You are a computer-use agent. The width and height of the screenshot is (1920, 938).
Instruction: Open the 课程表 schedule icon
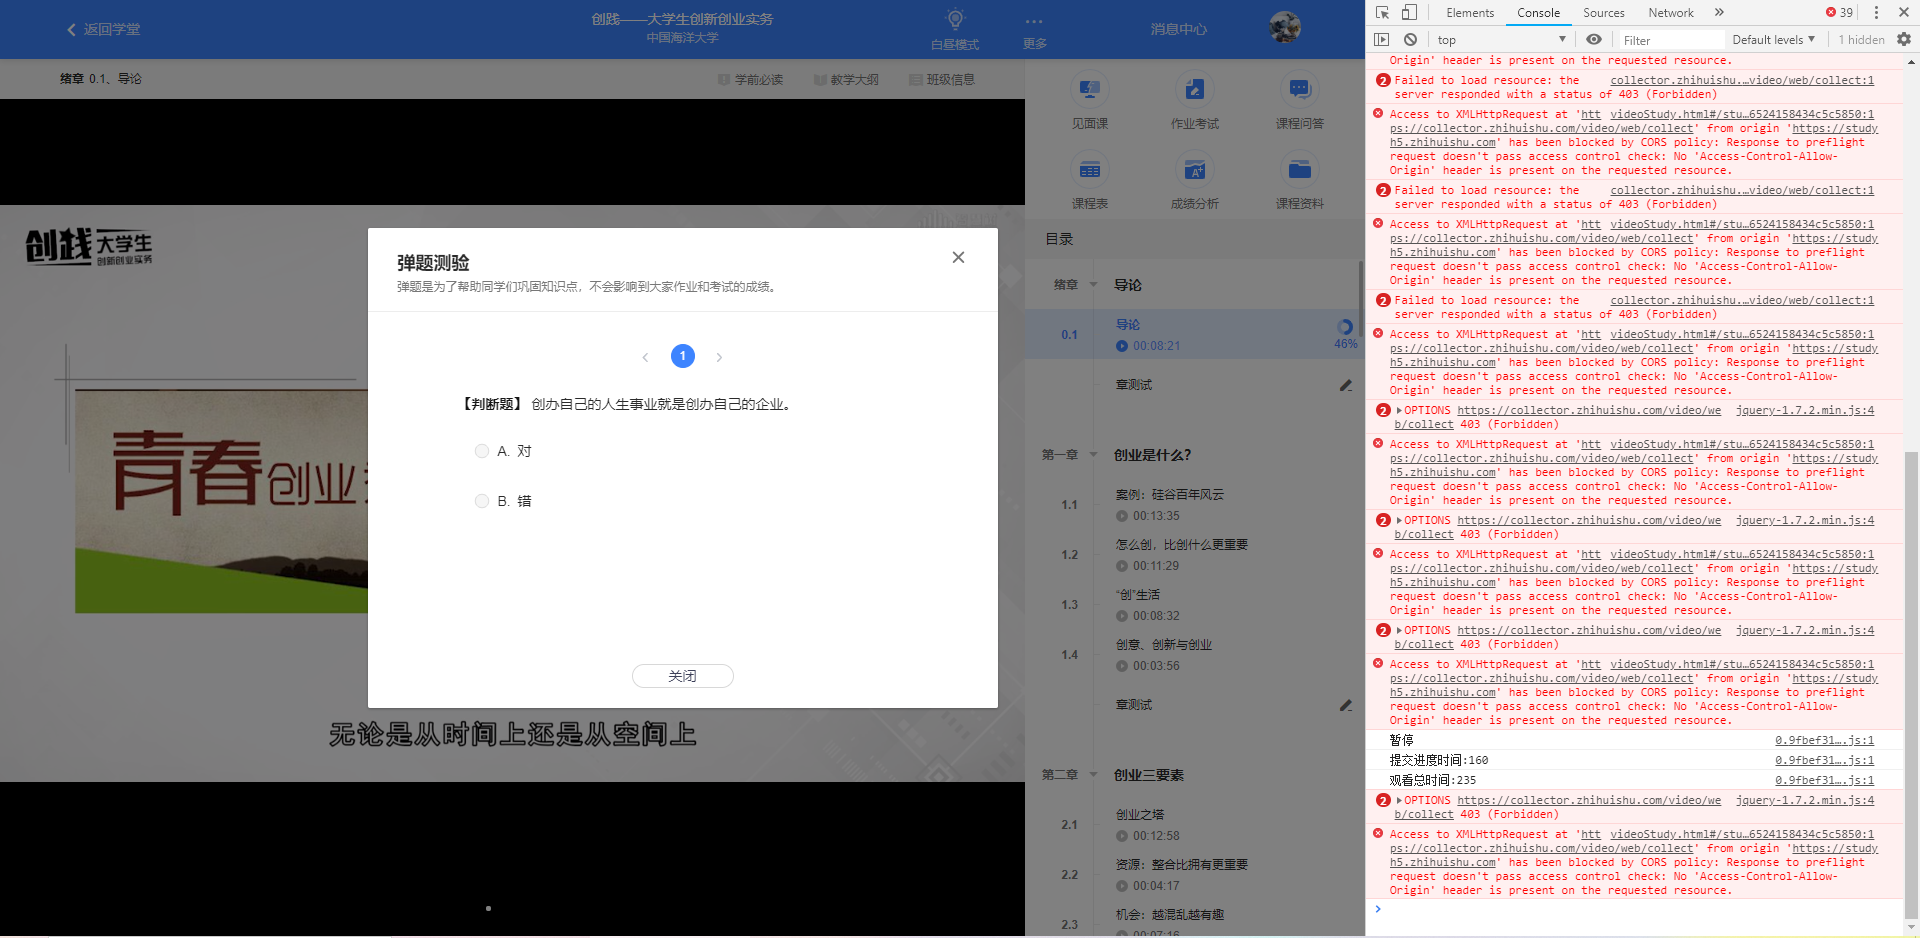pos(1089,180)
